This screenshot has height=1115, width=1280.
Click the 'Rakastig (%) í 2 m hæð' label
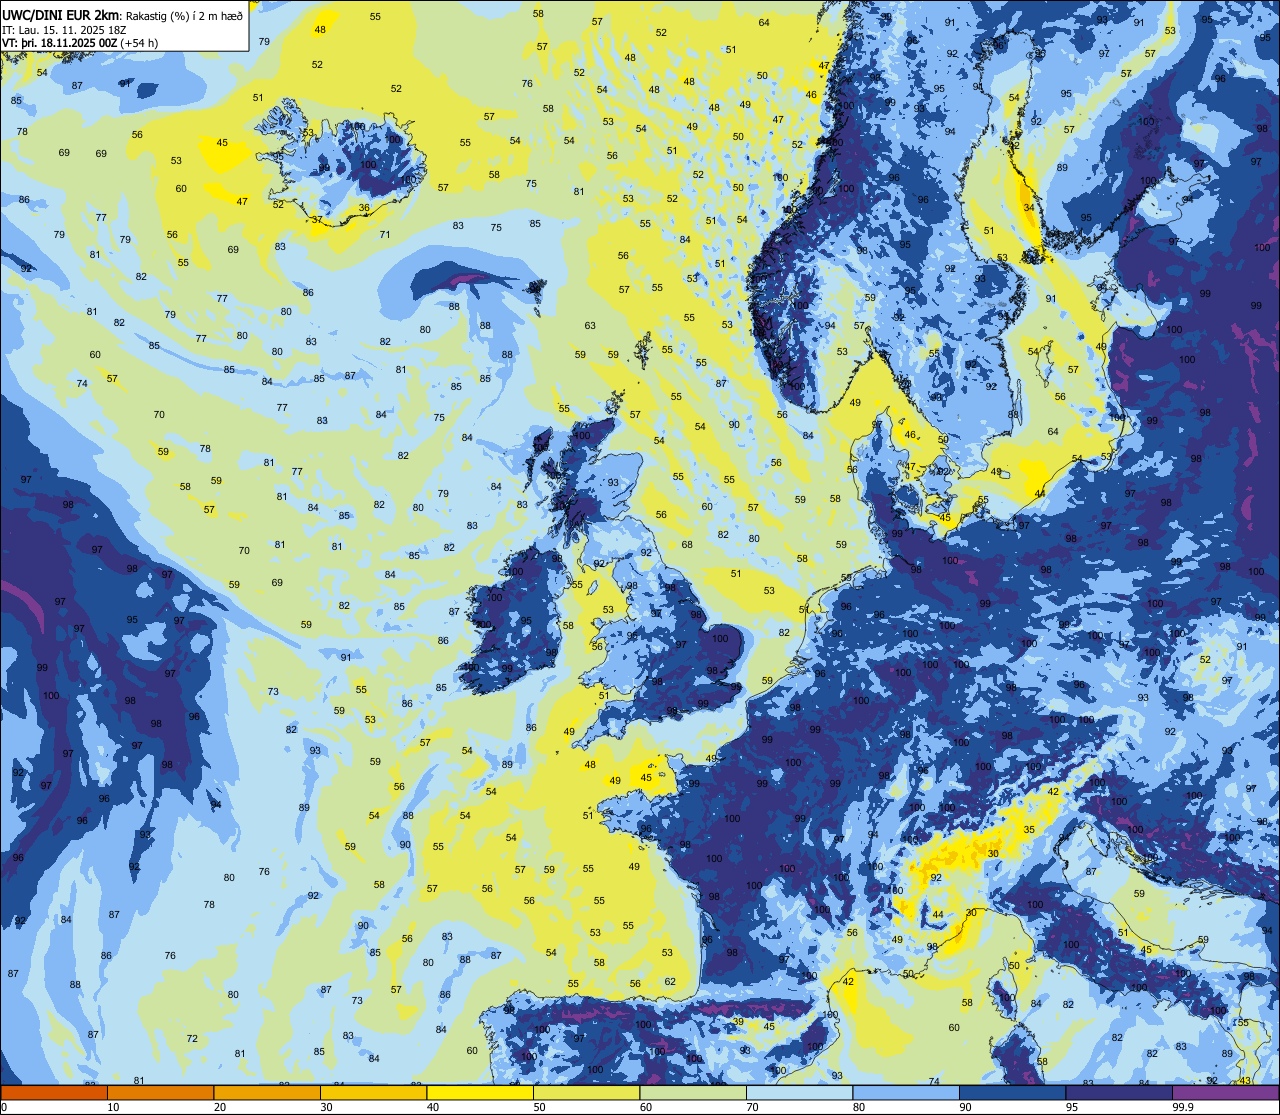pos(184,15)
